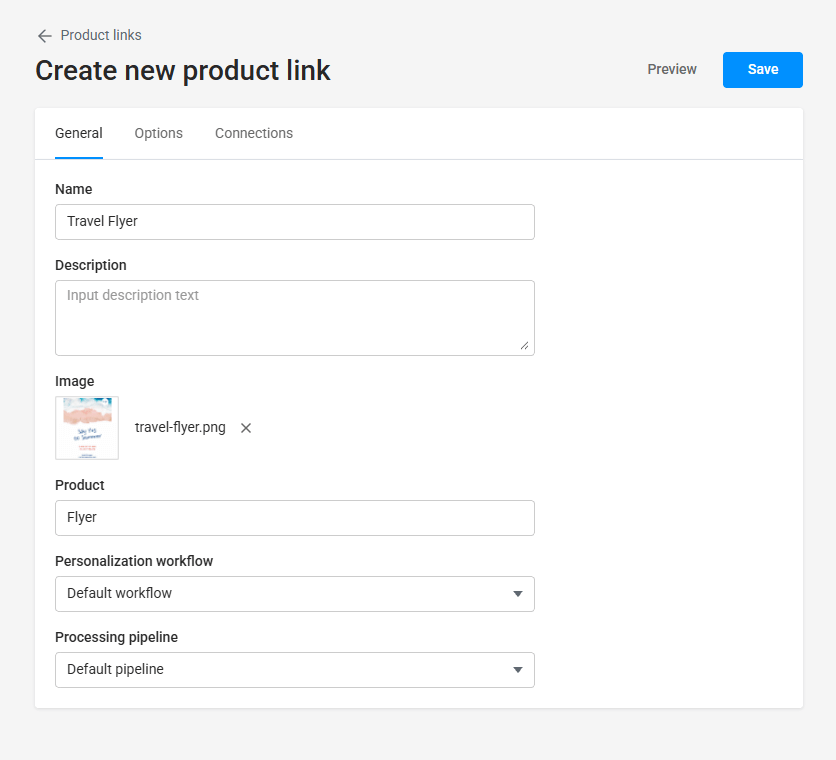Image resolution: width=836 pixels, height=760 pixels.
Task: Click the travel-flyer.png image thumbnail
Action: click(87, 427)
